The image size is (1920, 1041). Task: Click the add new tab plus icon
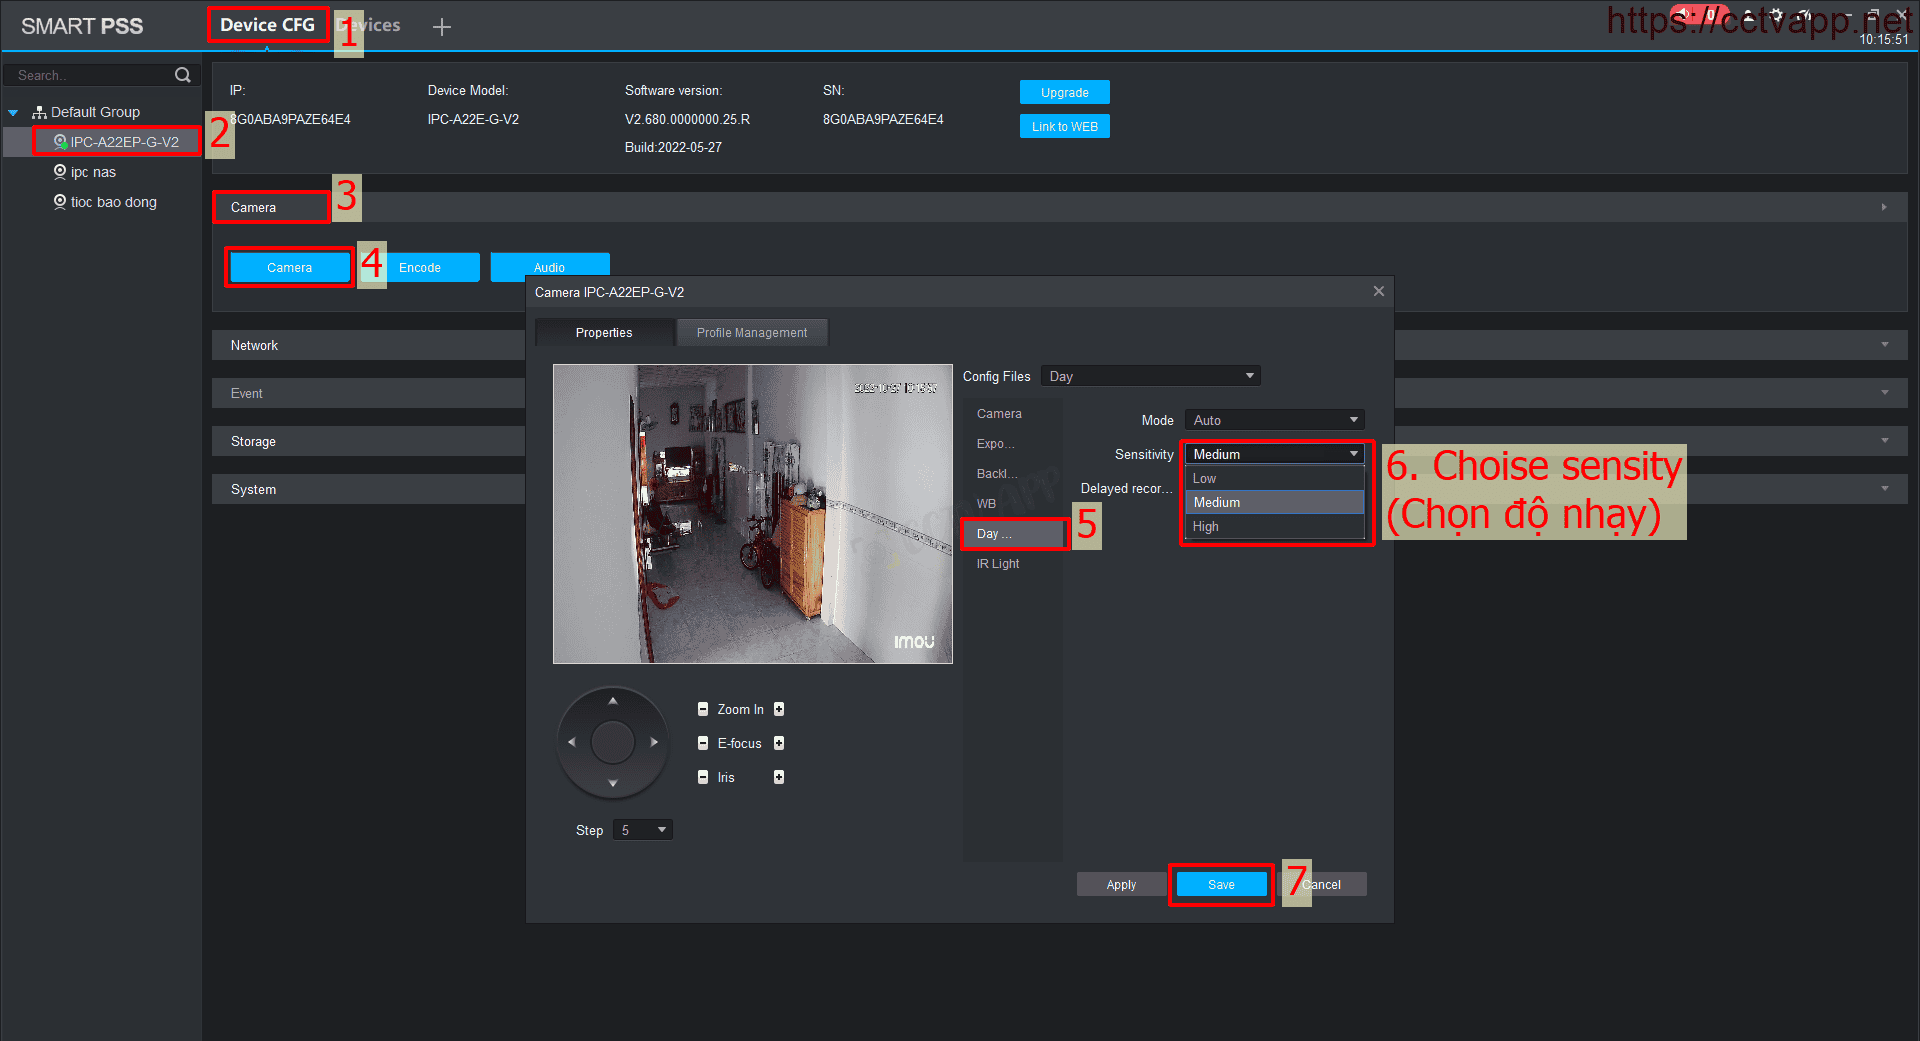click(441, 27)
